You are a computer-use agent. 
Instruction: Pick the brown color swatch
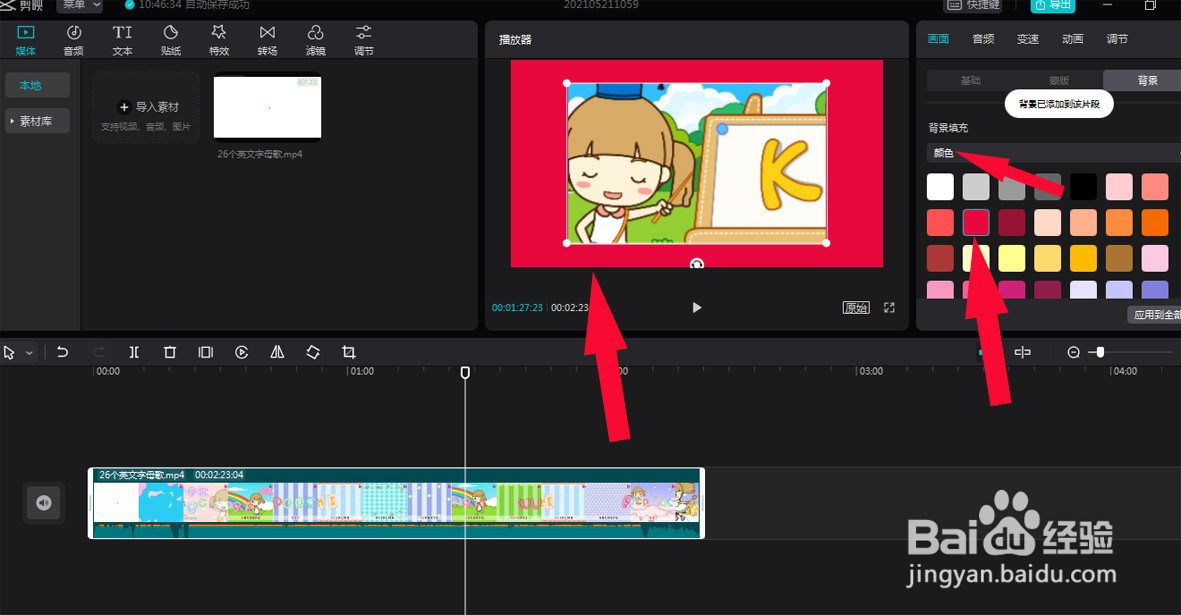click(1118, 258)
